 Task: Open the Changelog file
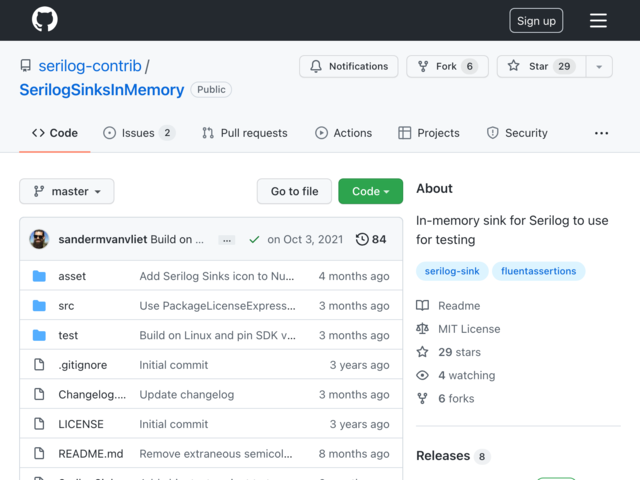[92, 395]
